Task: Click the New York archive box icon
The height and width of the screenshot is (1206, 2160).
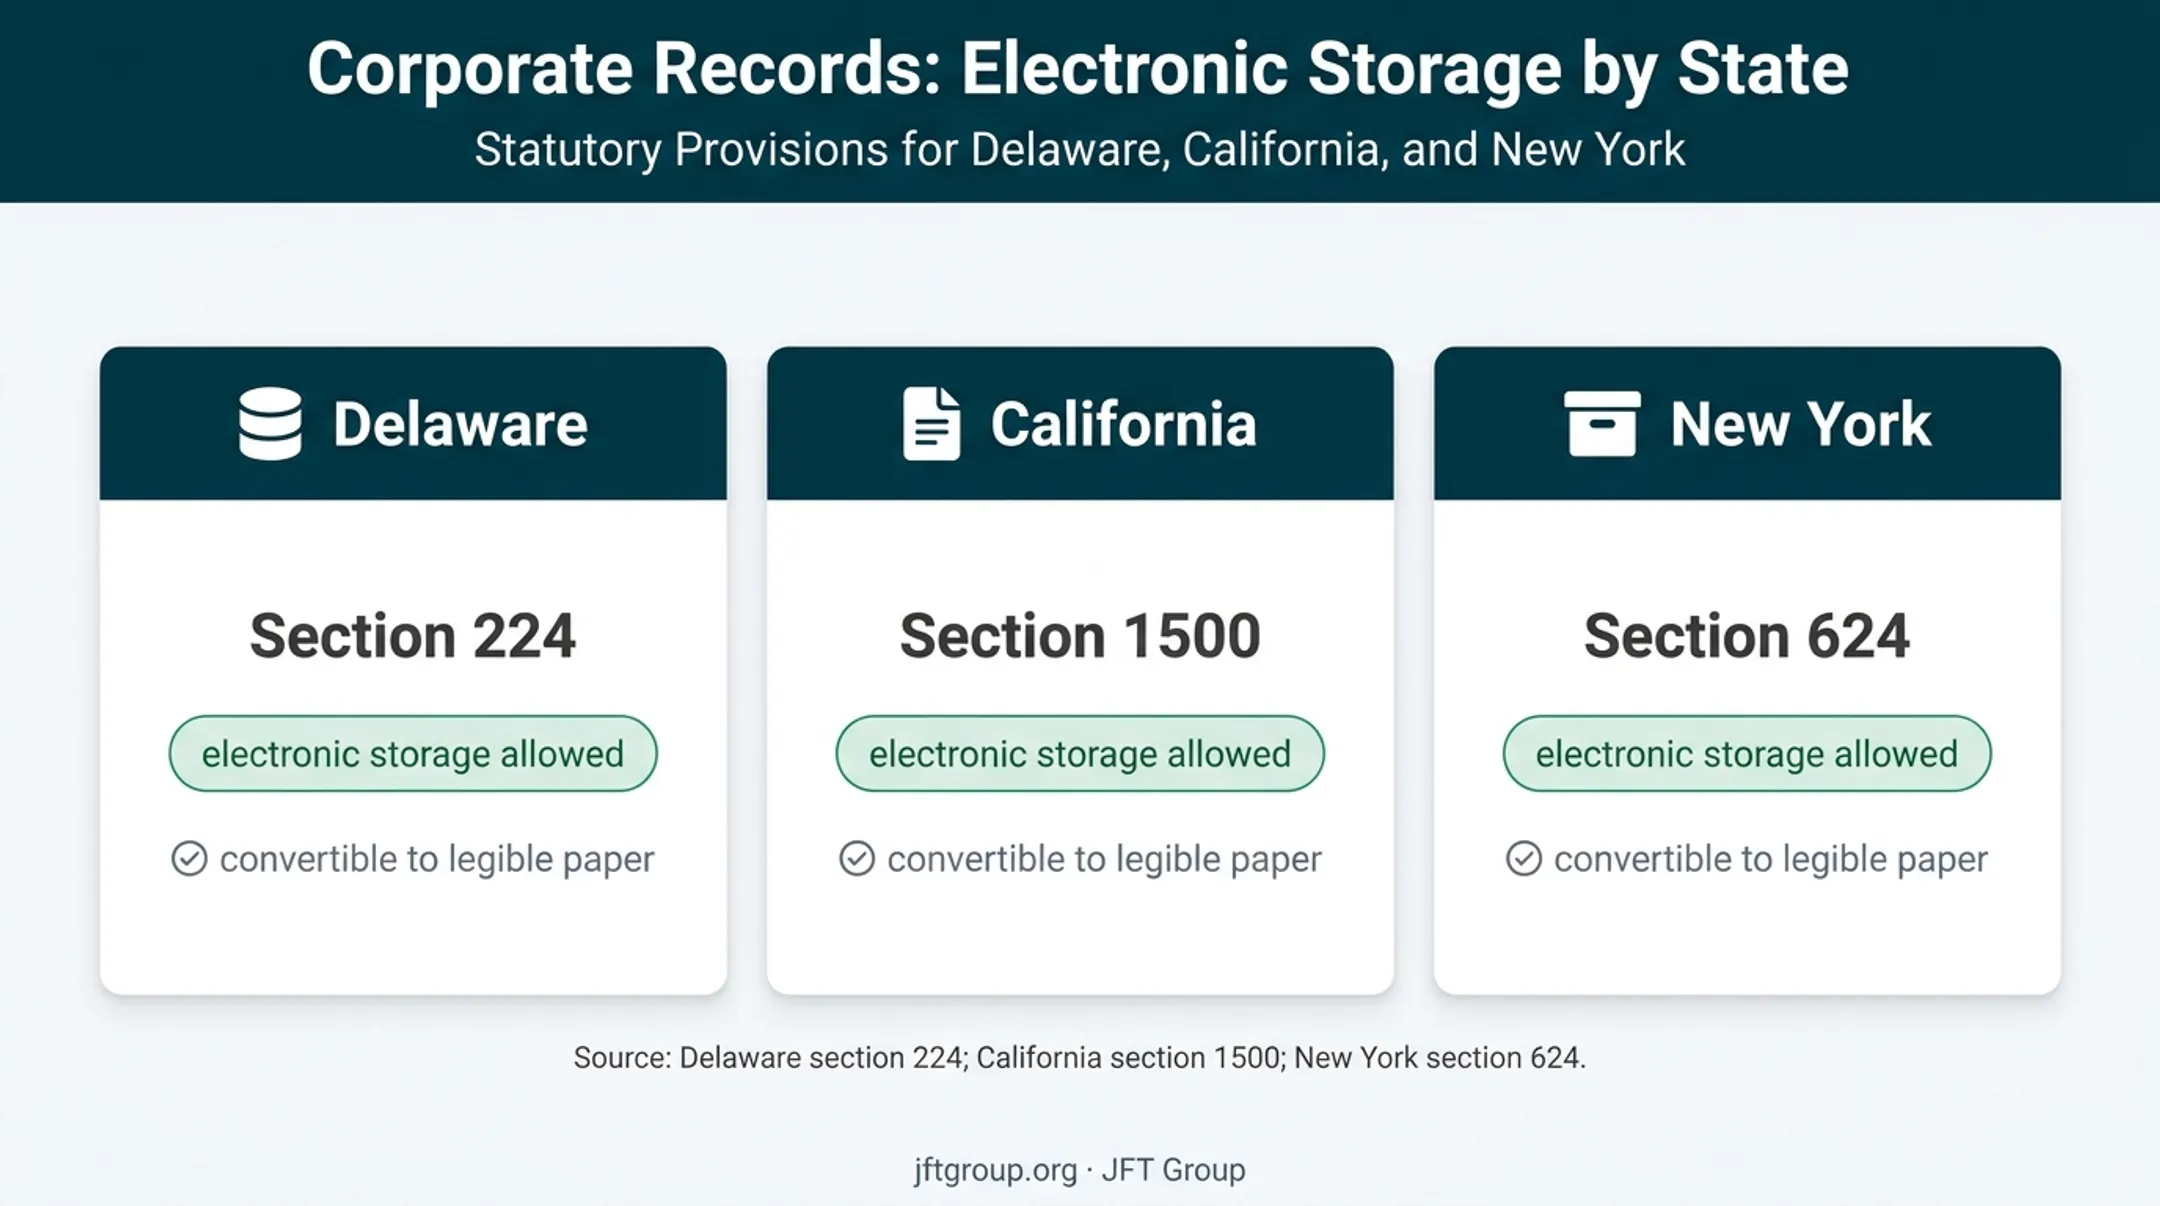Action: tap(1602, 424)
